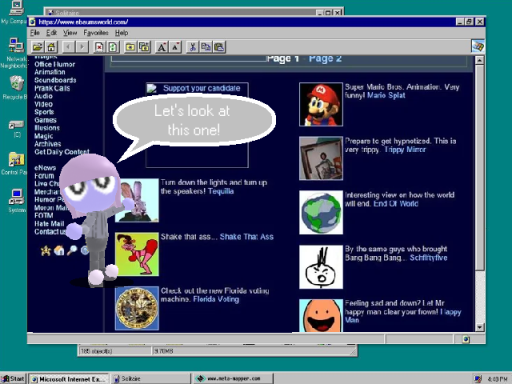Click the Refresh page toolbar icon
Screen dimensions: 512x384
[x=113, y=47]
